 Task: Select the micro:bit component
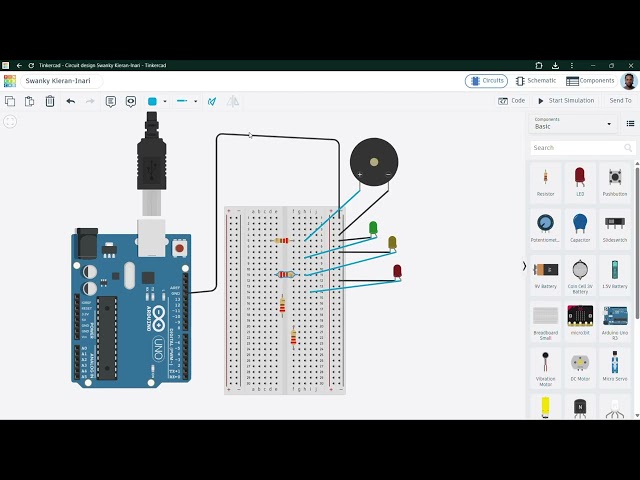click(580, 321)
